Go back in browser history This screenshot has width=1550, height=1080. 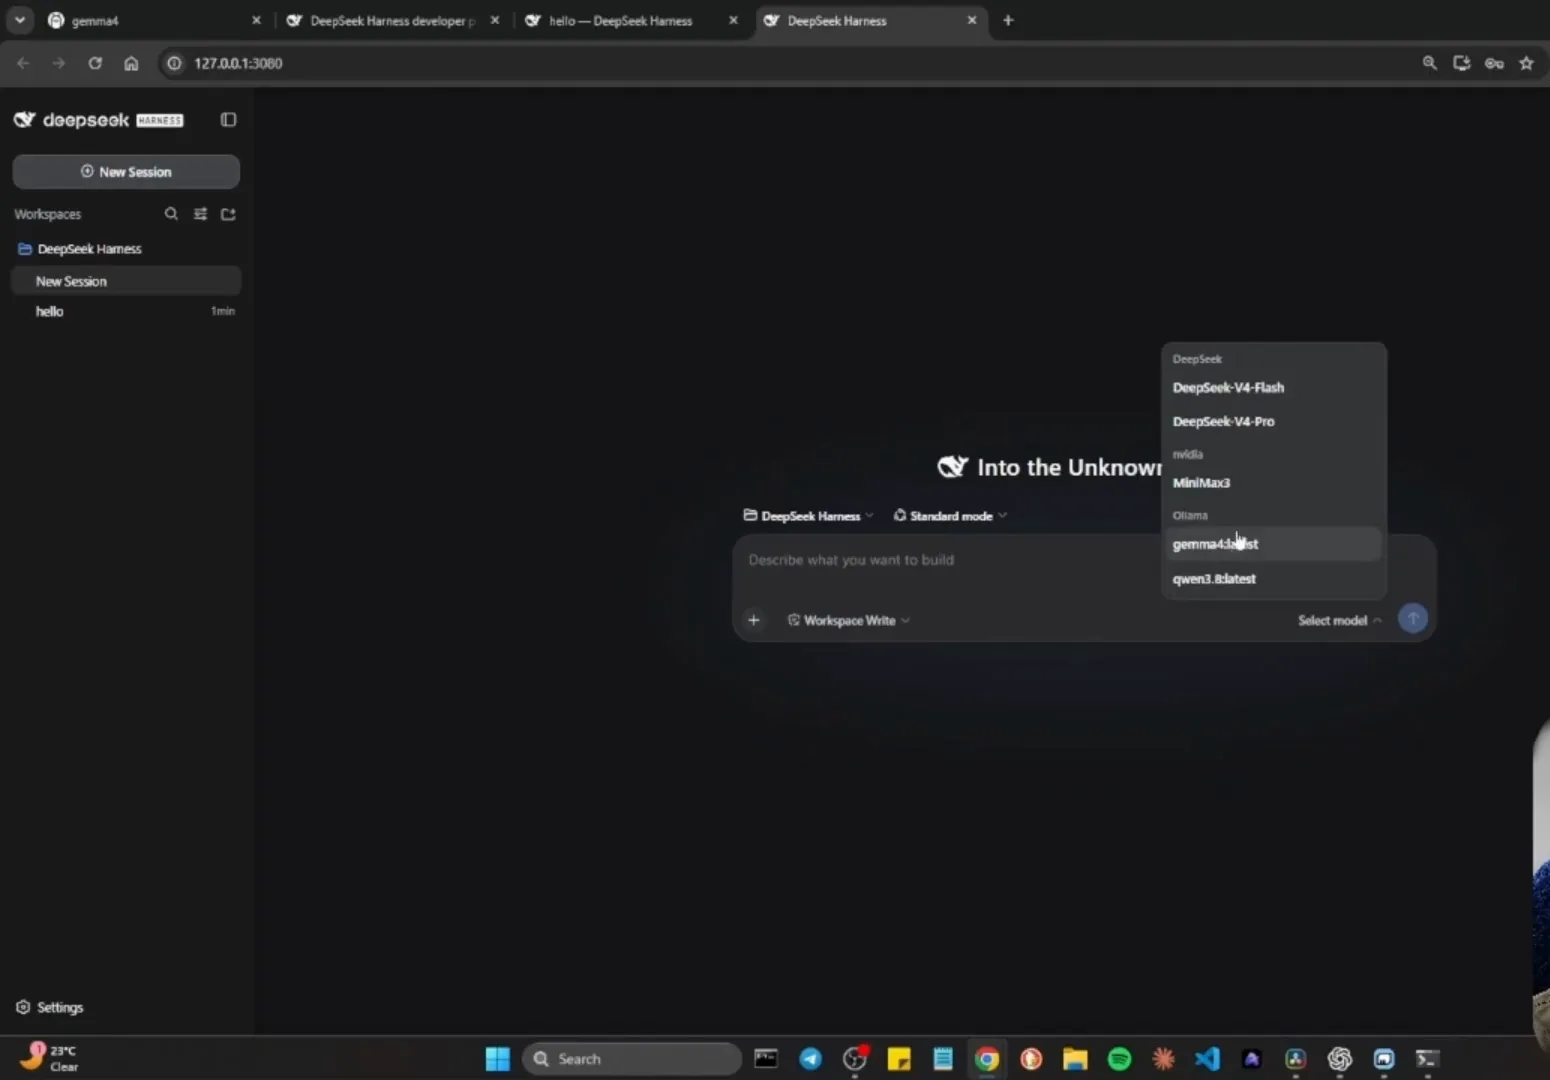[23, 63]
